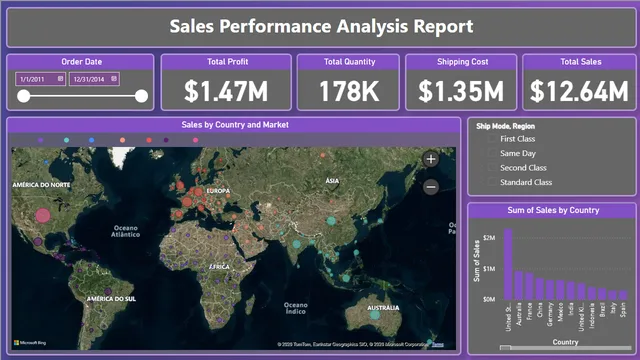
Task: Select the United Kingdom bar in chart
Action: (x=581, y=291)
